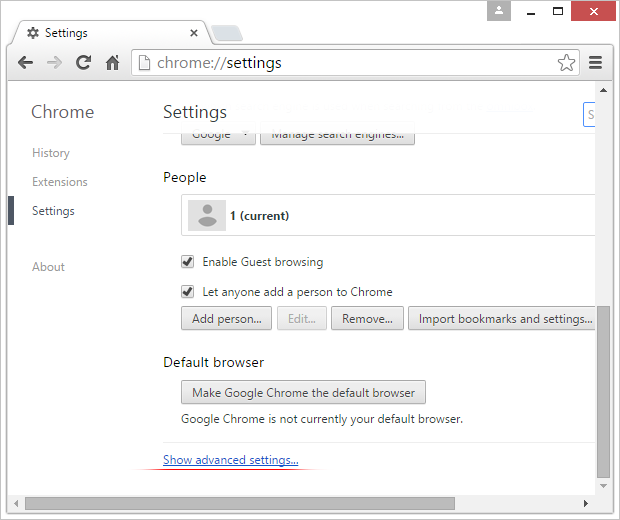This screenshot has width=620, height=520.
Task: Select the 1 (current) person entry
Action: pos(388,215)
